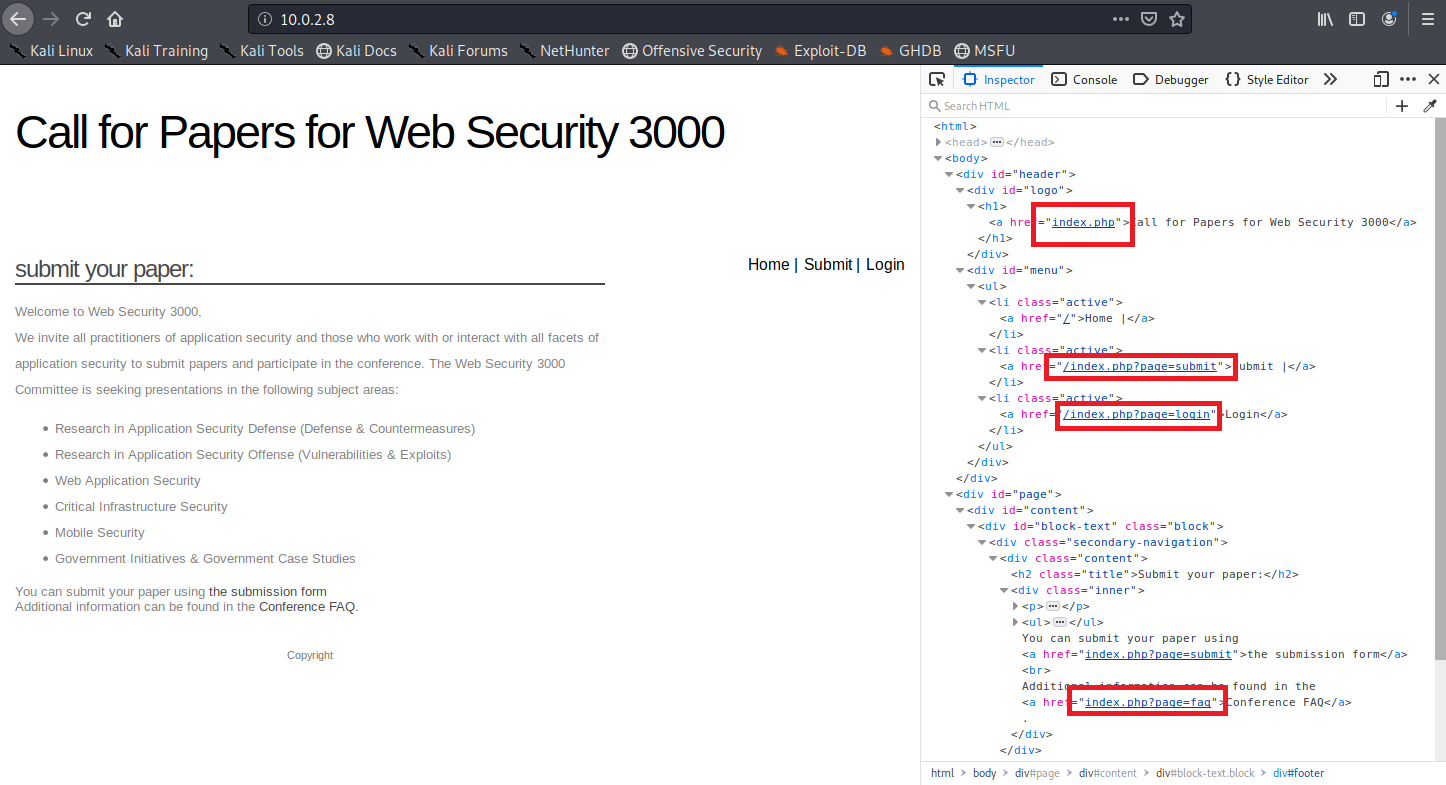This screenshot has width=1446, height=785.
Task: Switch to the Debugger tab
Action: point(1171,80)
